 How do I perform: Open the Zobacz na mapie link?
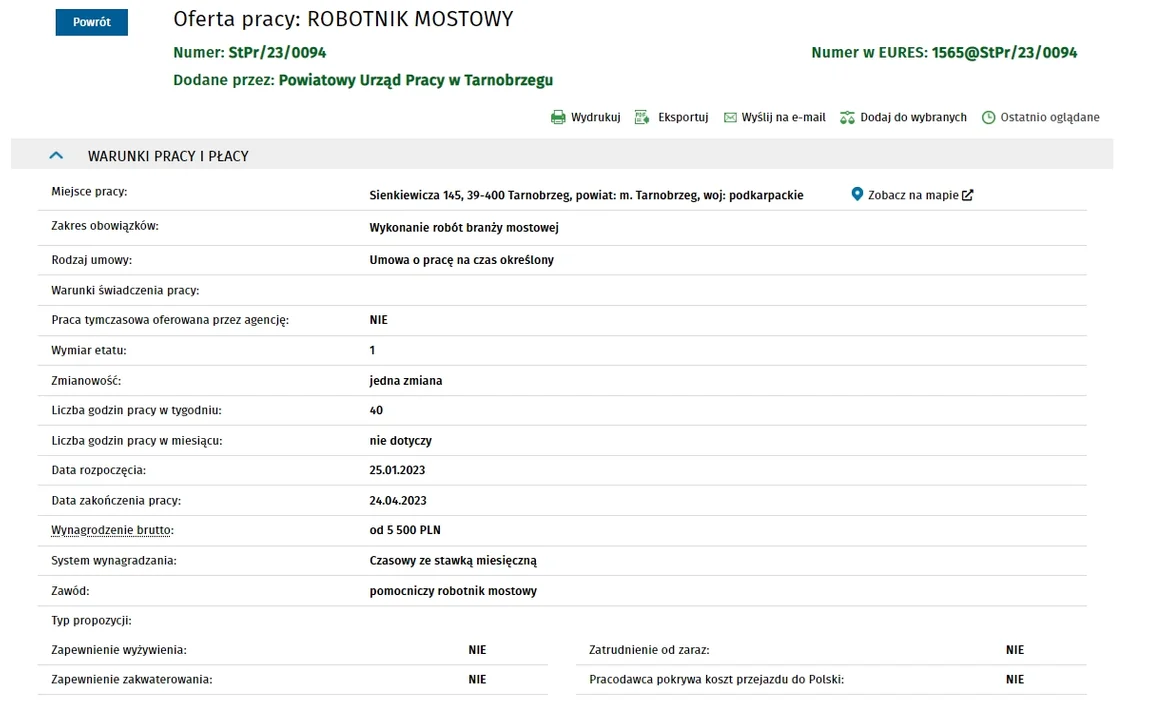[x=913, y=195]
